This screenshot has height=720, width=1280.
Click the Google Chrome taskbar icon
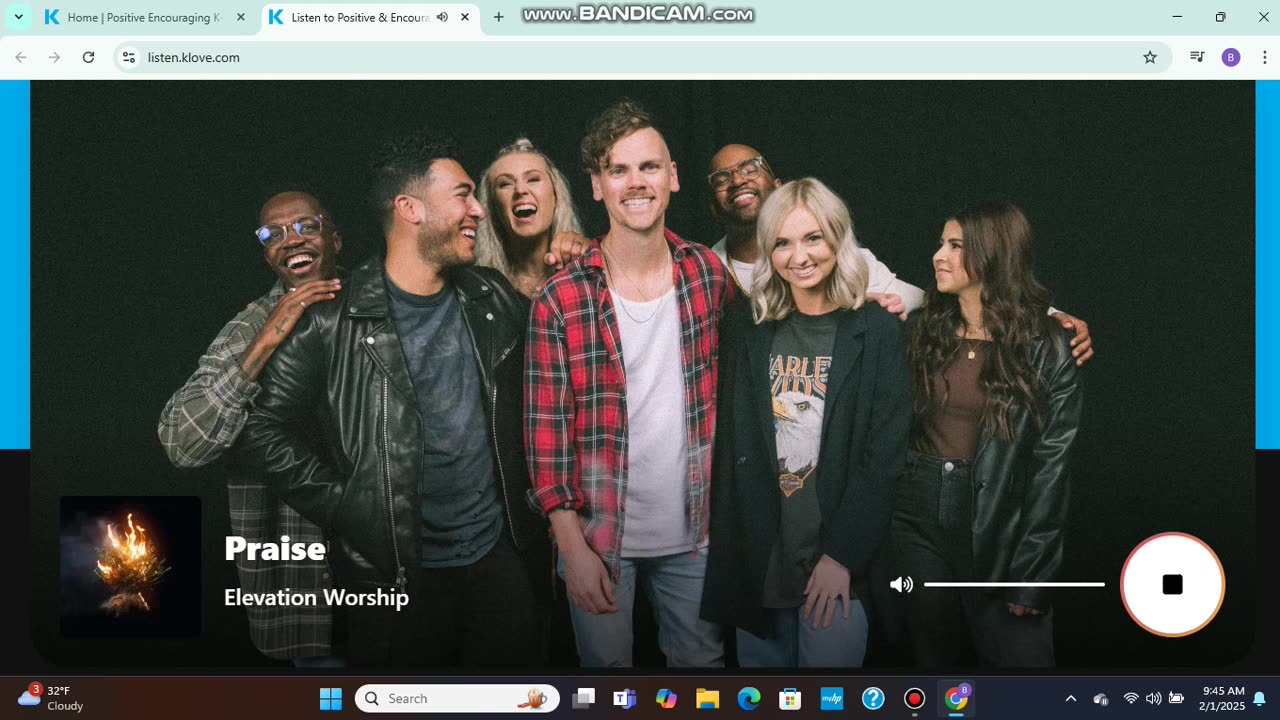point(957,698)
